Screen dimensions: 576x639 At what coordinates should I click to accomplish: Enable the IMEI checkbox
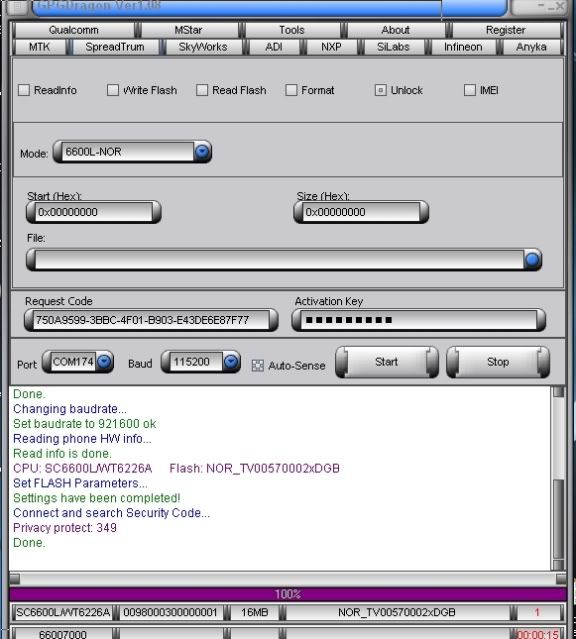(x=470, y=90)
